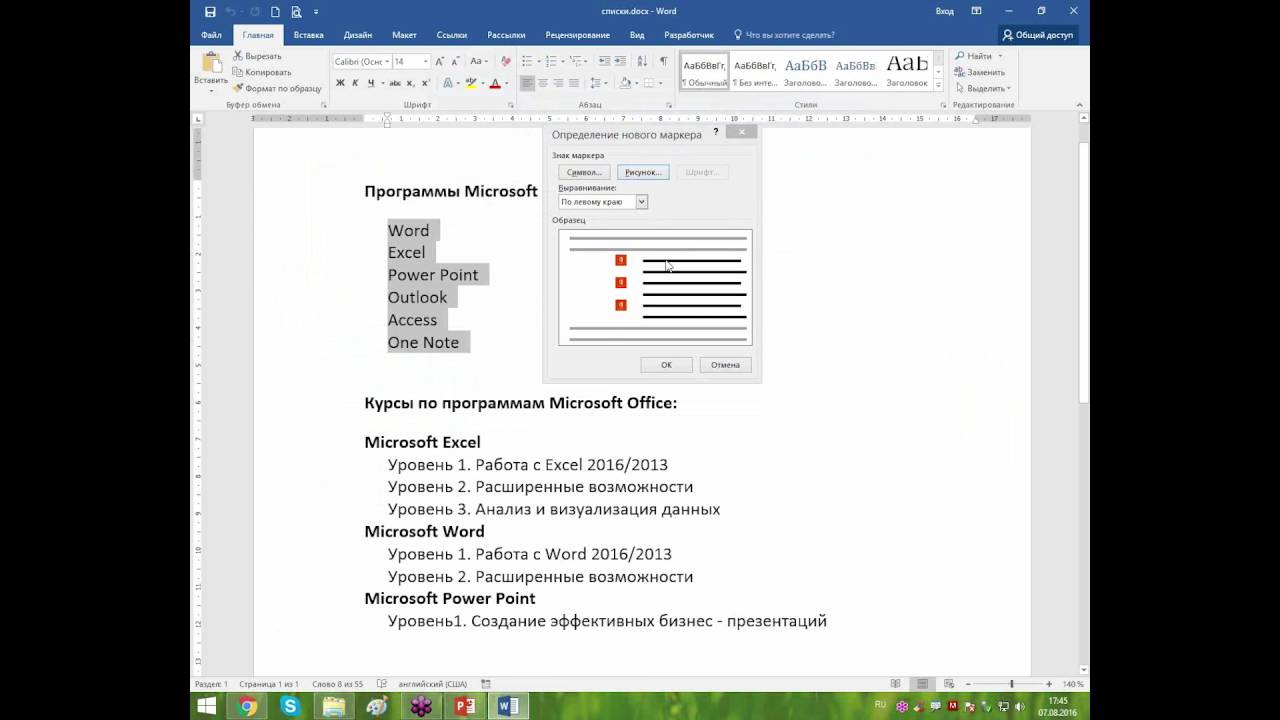
Task: Switch to the Вставка tab
Action: [309, 35]
